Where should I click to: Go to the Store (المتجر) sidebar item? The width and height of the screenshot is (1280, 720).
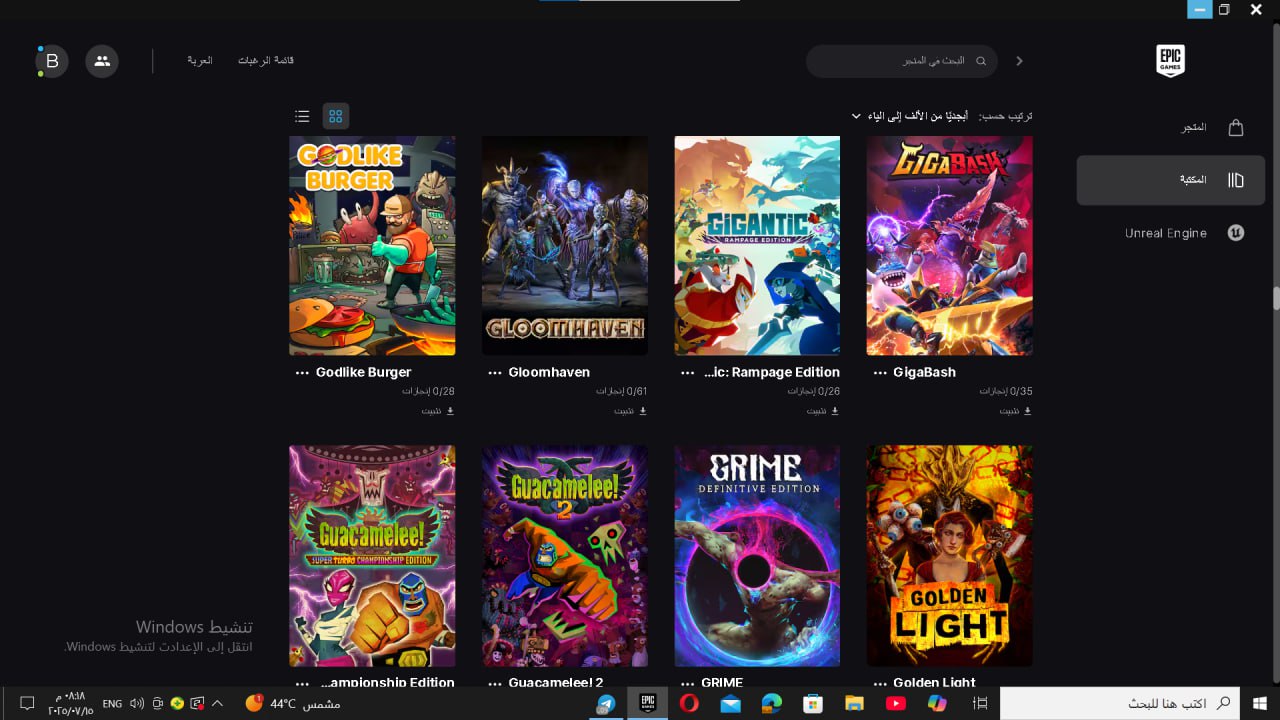[1171, 128]
